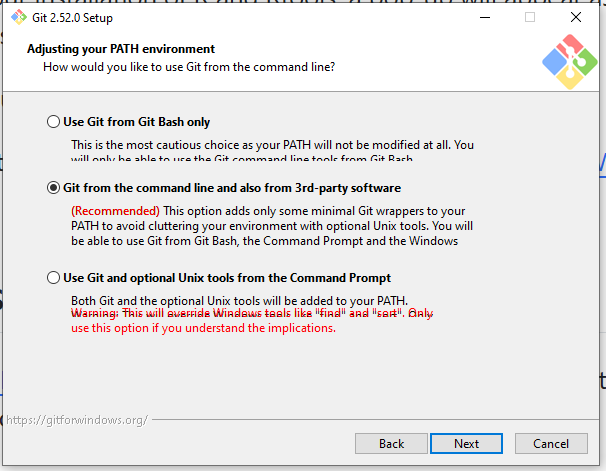The image size is (606, 471).
Task: Go to the previous step with Back
Action: click(x=391, y=443)
